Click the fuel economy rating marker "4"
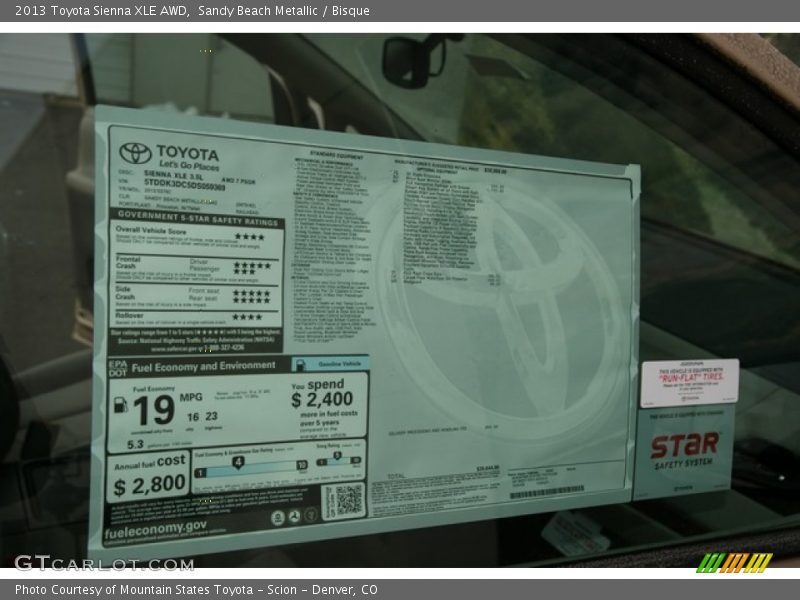Viewport: 800px width, 600px height. (x=238, y=462)
